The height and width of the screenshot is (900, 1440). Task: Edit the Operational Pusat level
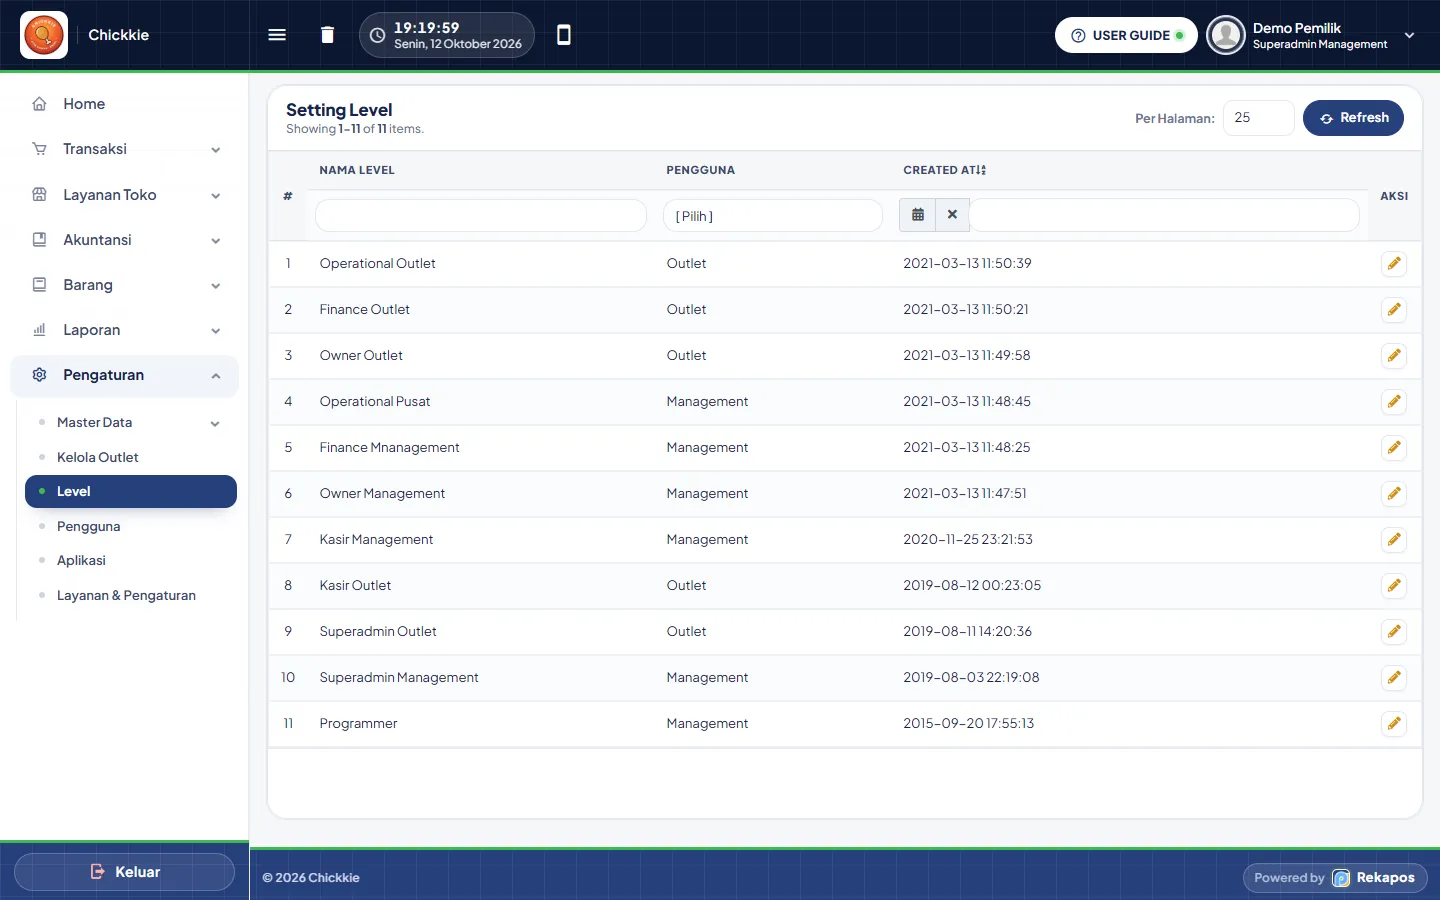click(x=1394, y=402)
